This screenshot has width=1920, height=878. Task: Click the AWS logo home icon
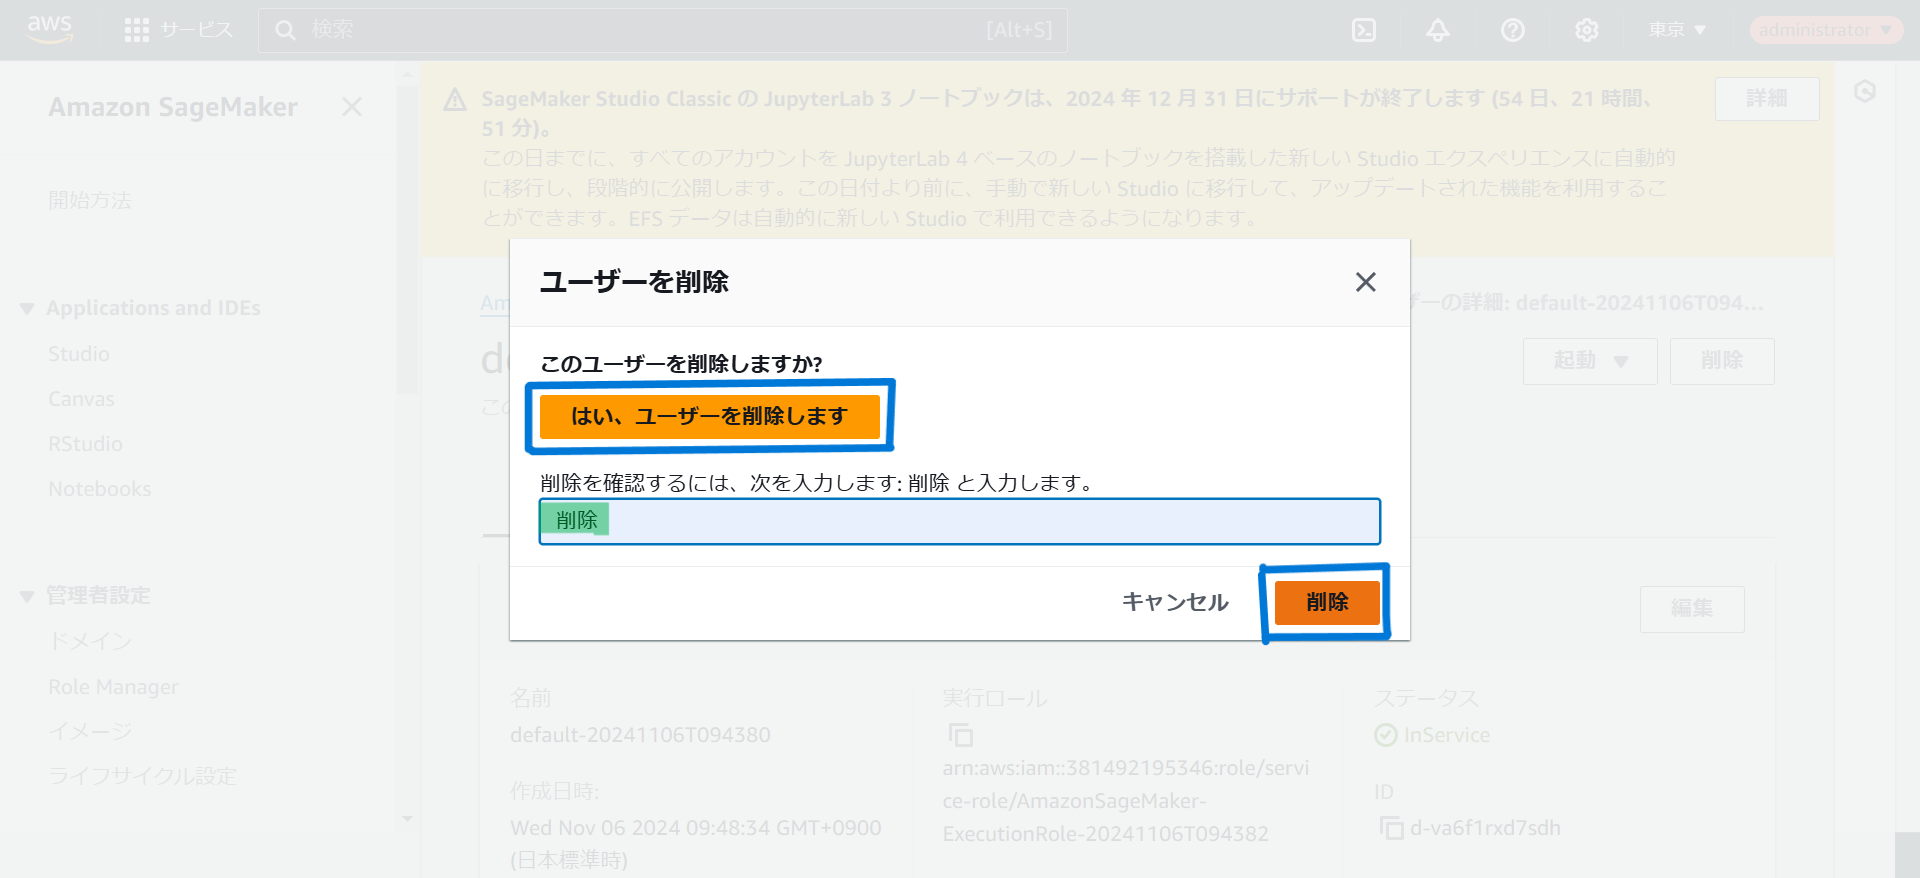[50, 29]
